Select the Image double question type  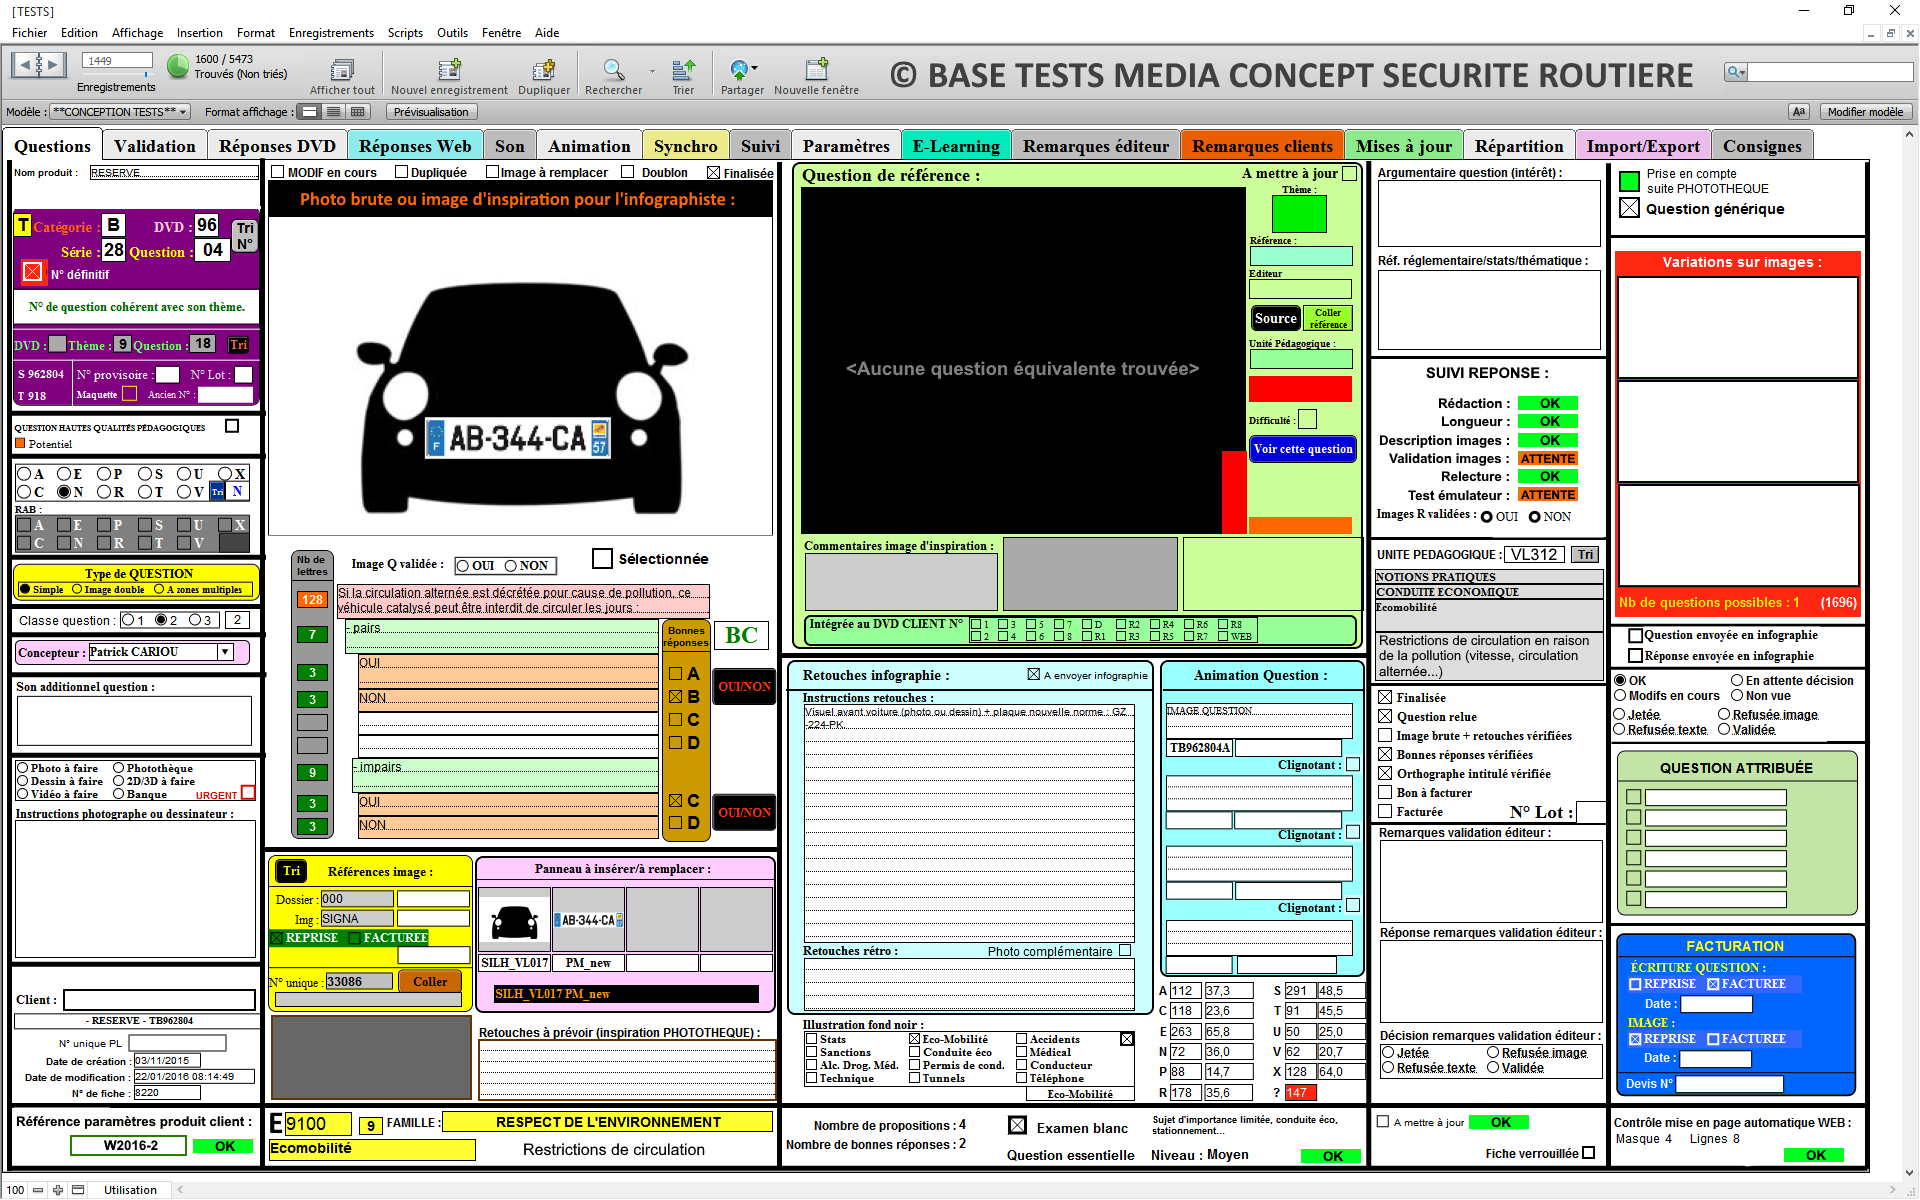pyautogui.click(x=78, y=590)
